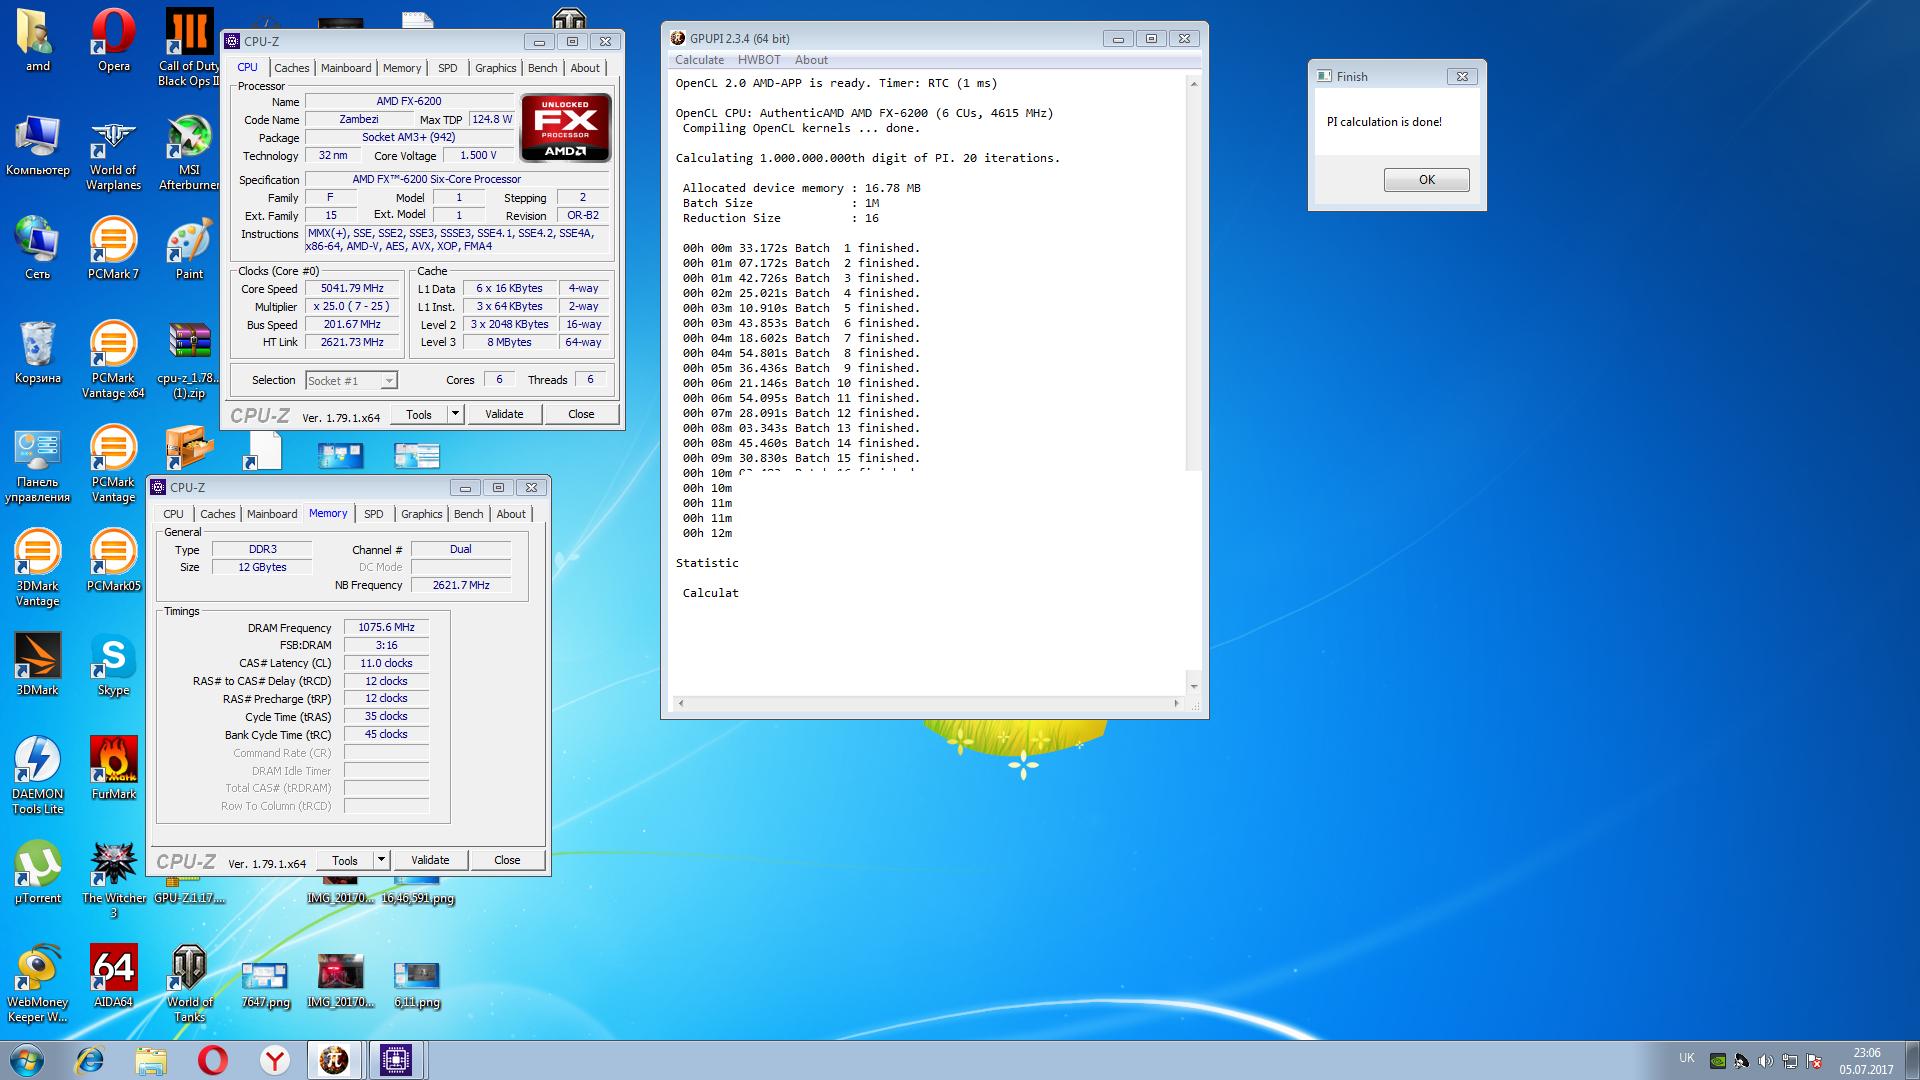Launch AIDA64 from the desktop
Screen dimensions: 1920x1080
tap(113, 976)
